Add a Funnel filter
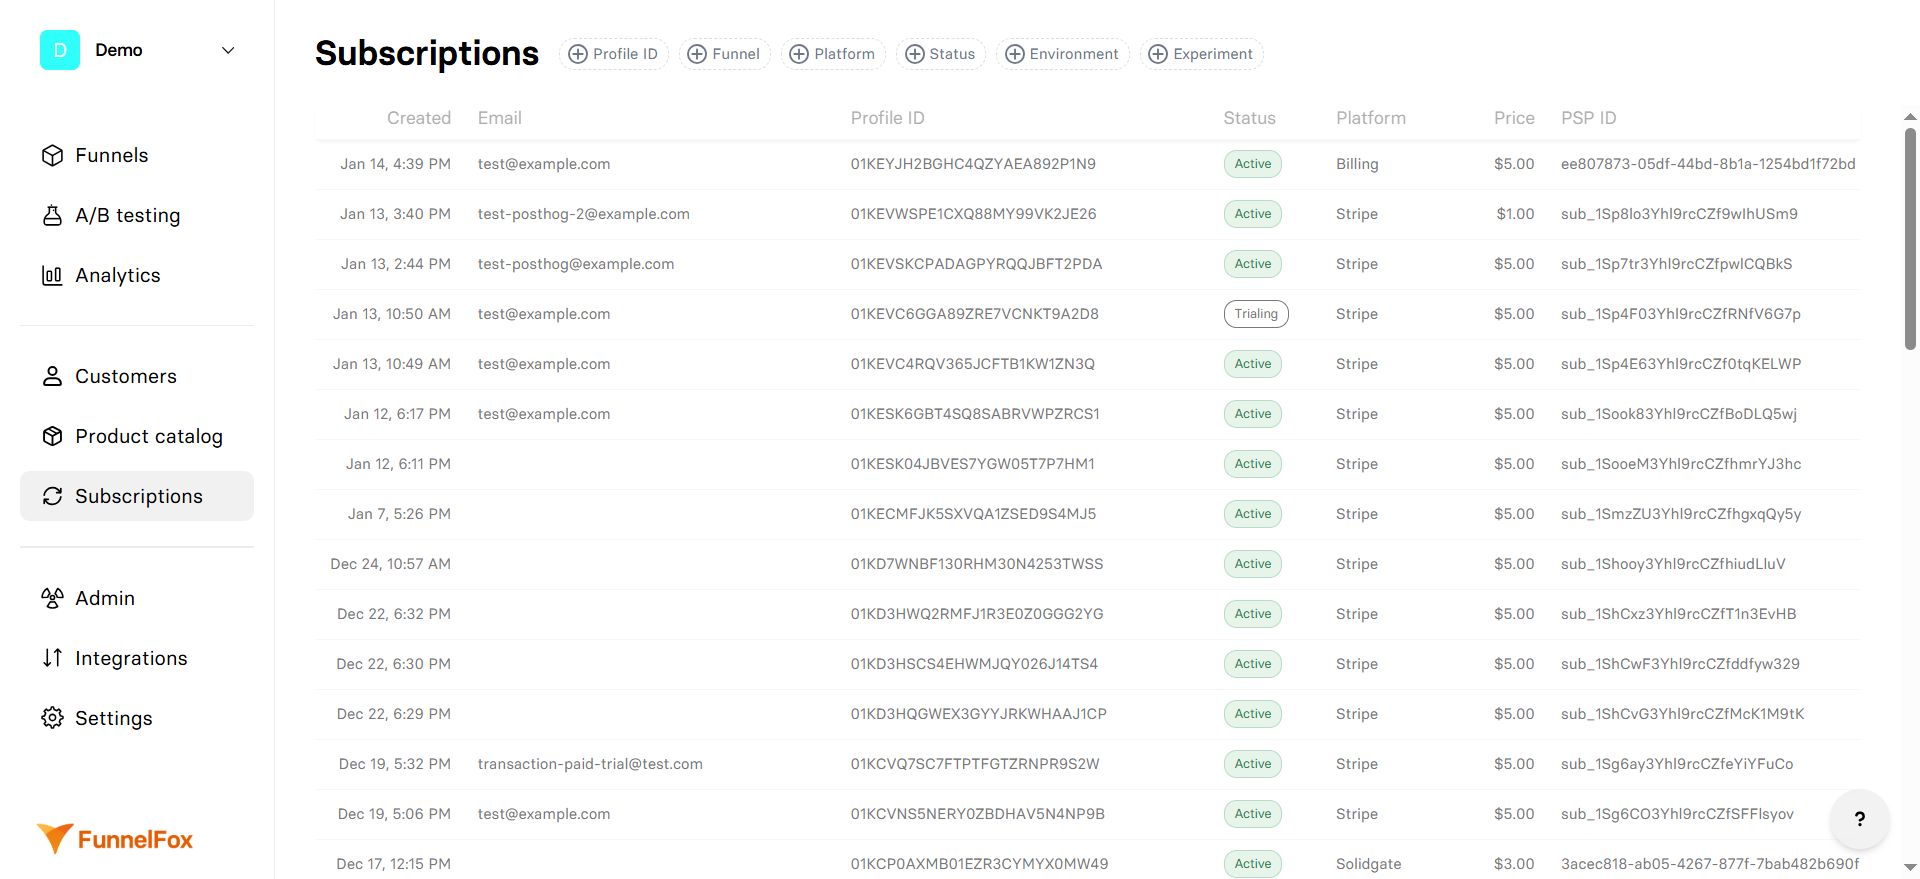This screenshot has width=1920, height=879. coord(725,54)
